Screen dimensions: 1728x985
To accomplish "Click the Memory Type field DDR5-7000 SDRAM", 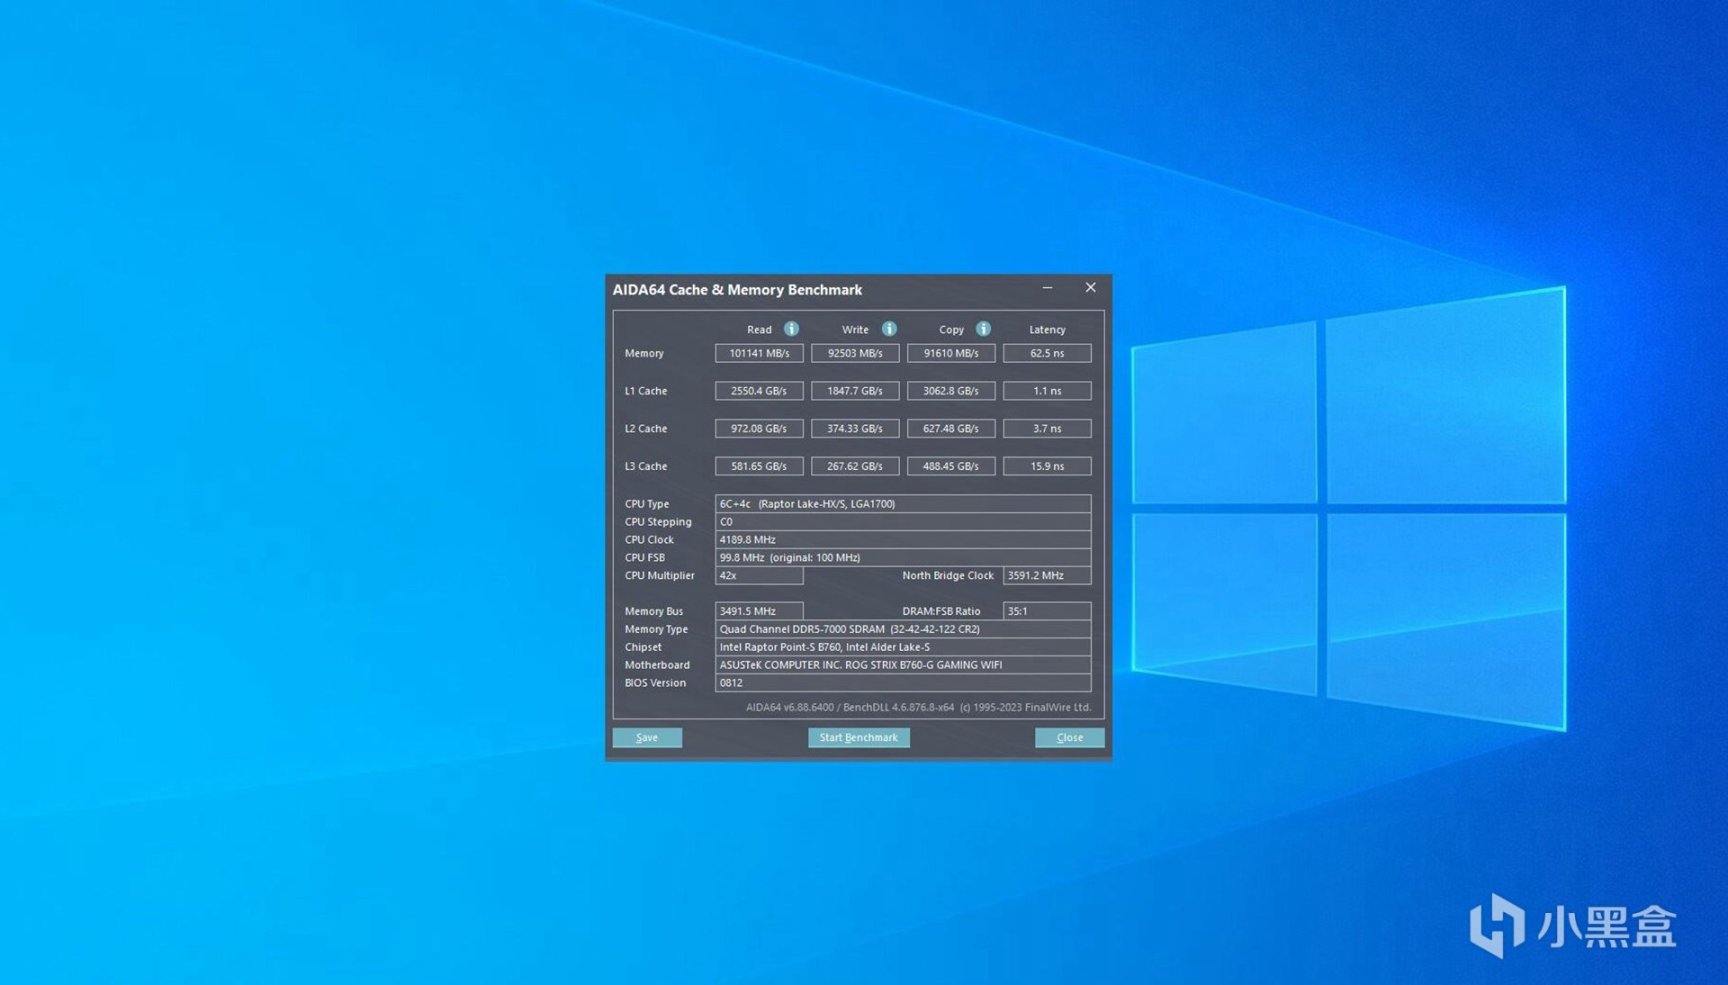I will (903, 629).
